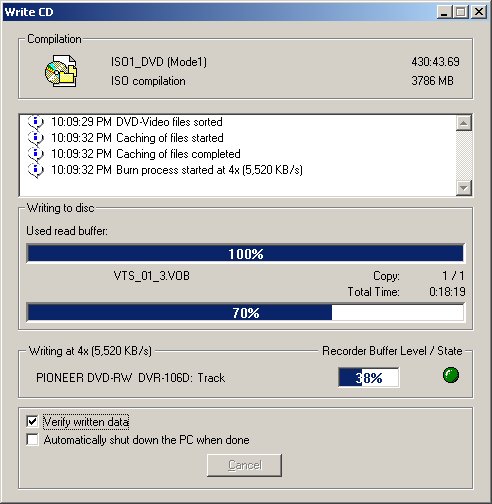Click the log list scroll up arrow
This screenshot has width=492, height=504.
(x=464, y=123)
